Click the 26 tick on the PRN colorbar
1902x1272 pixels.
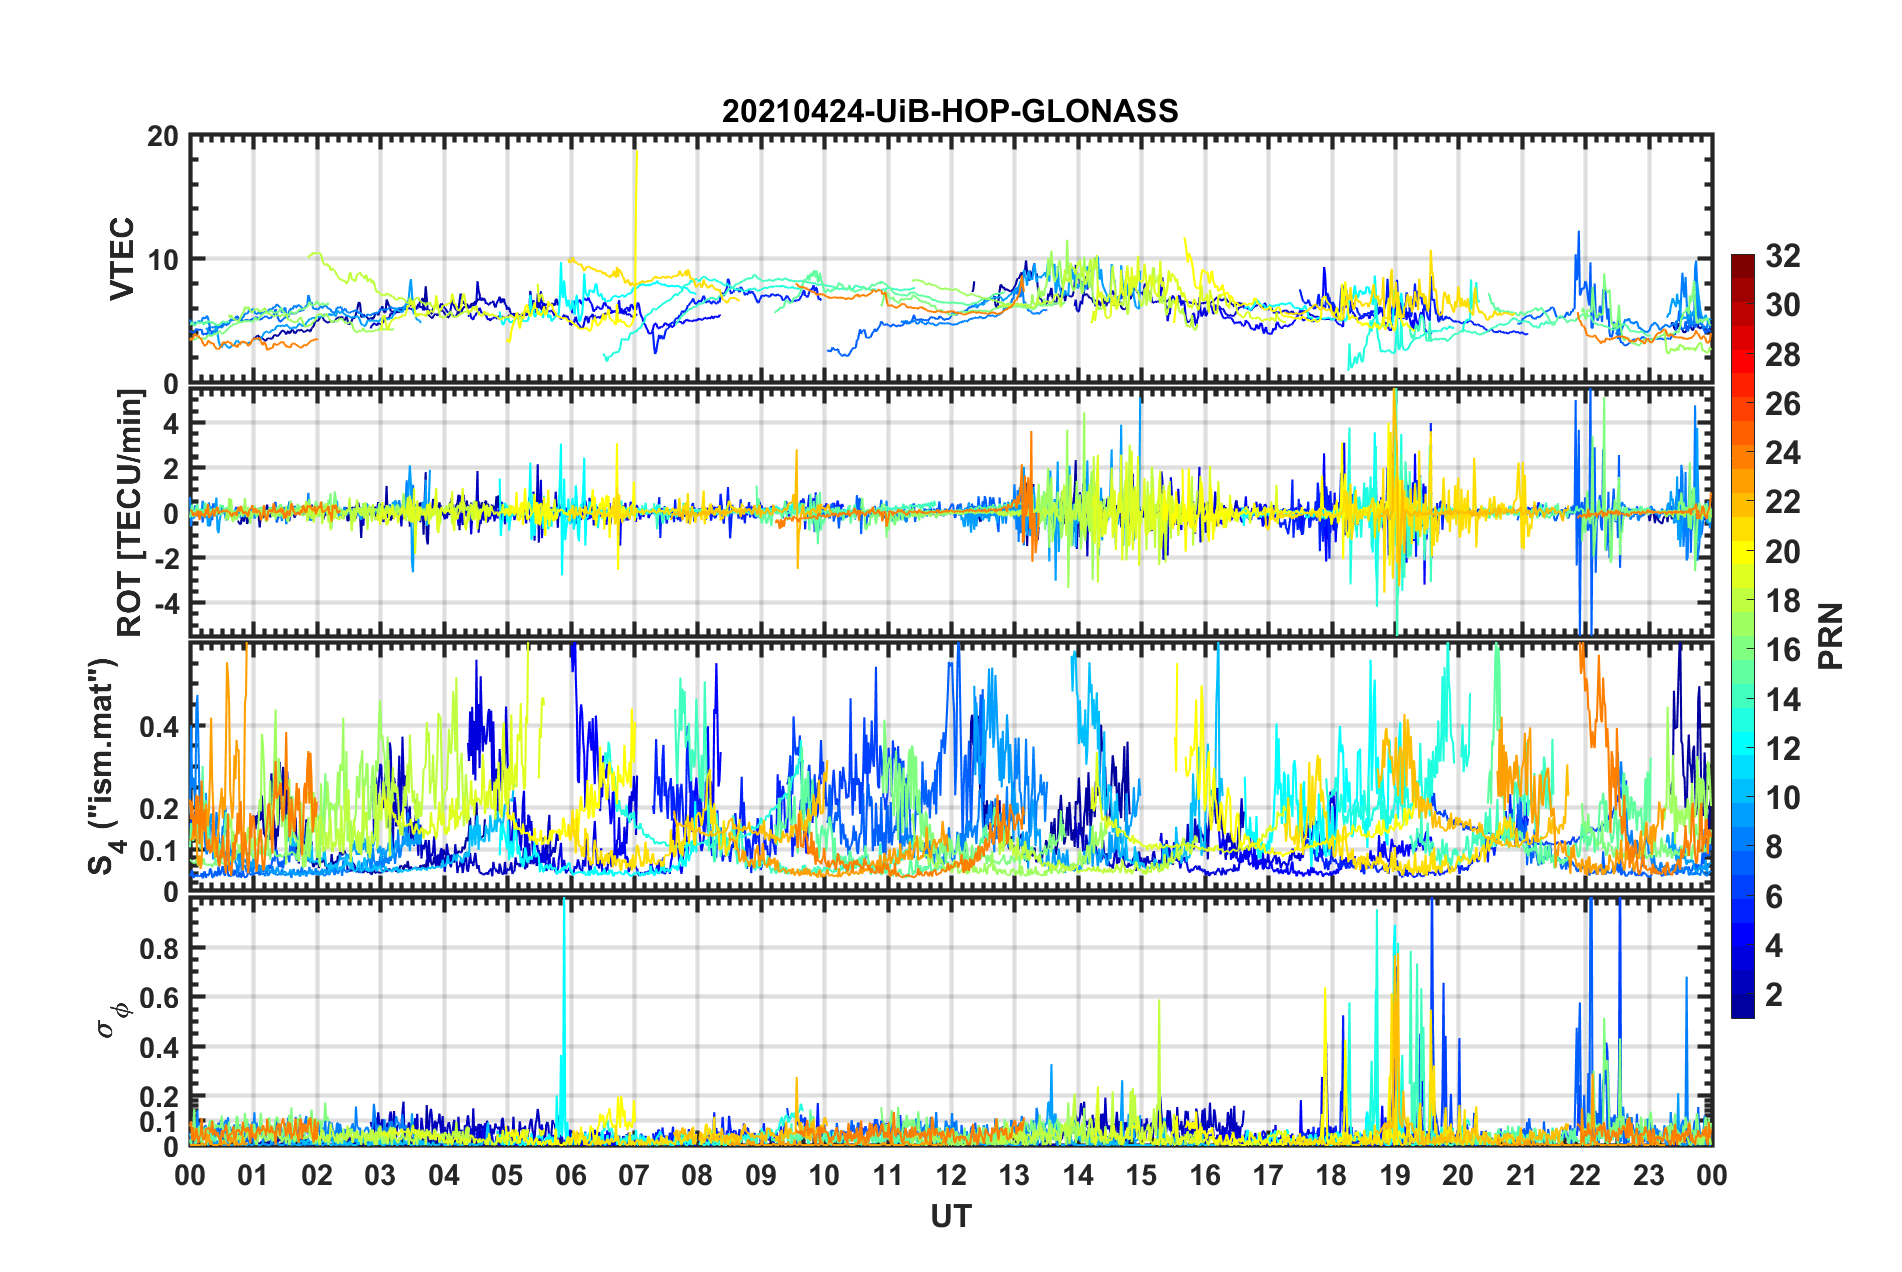coord(1782,404)
